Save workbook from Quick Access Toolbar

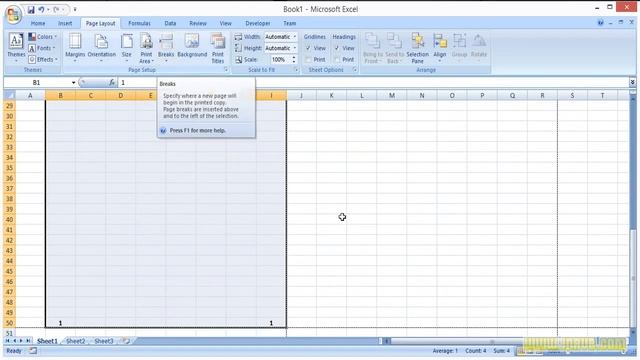tap(31, 9)
